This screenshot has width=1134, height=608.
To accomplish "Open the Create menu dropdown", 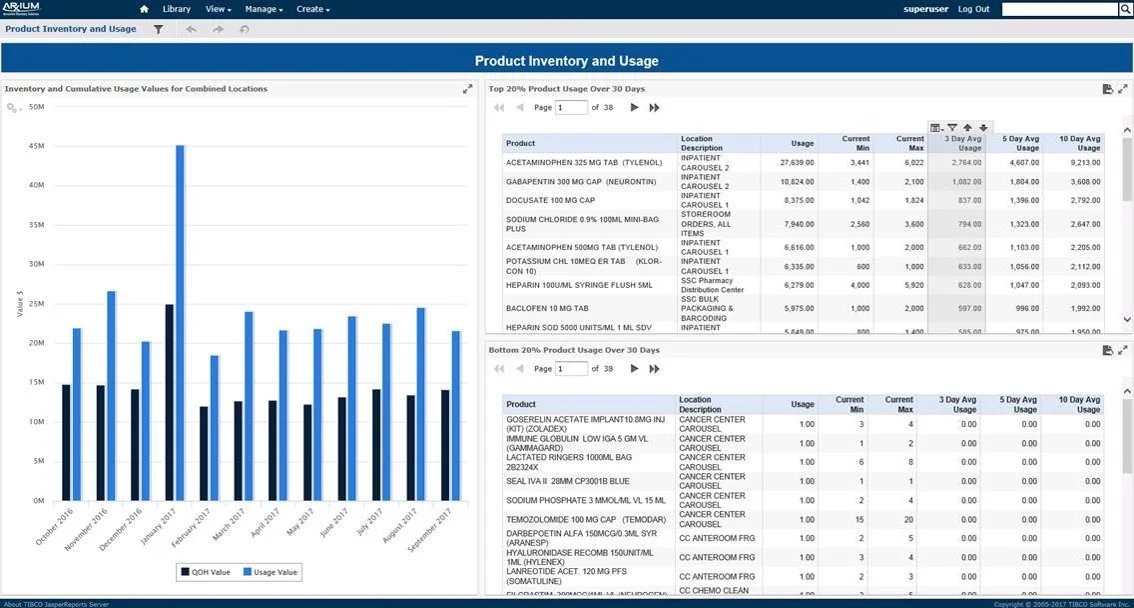I will pos(311,9).
